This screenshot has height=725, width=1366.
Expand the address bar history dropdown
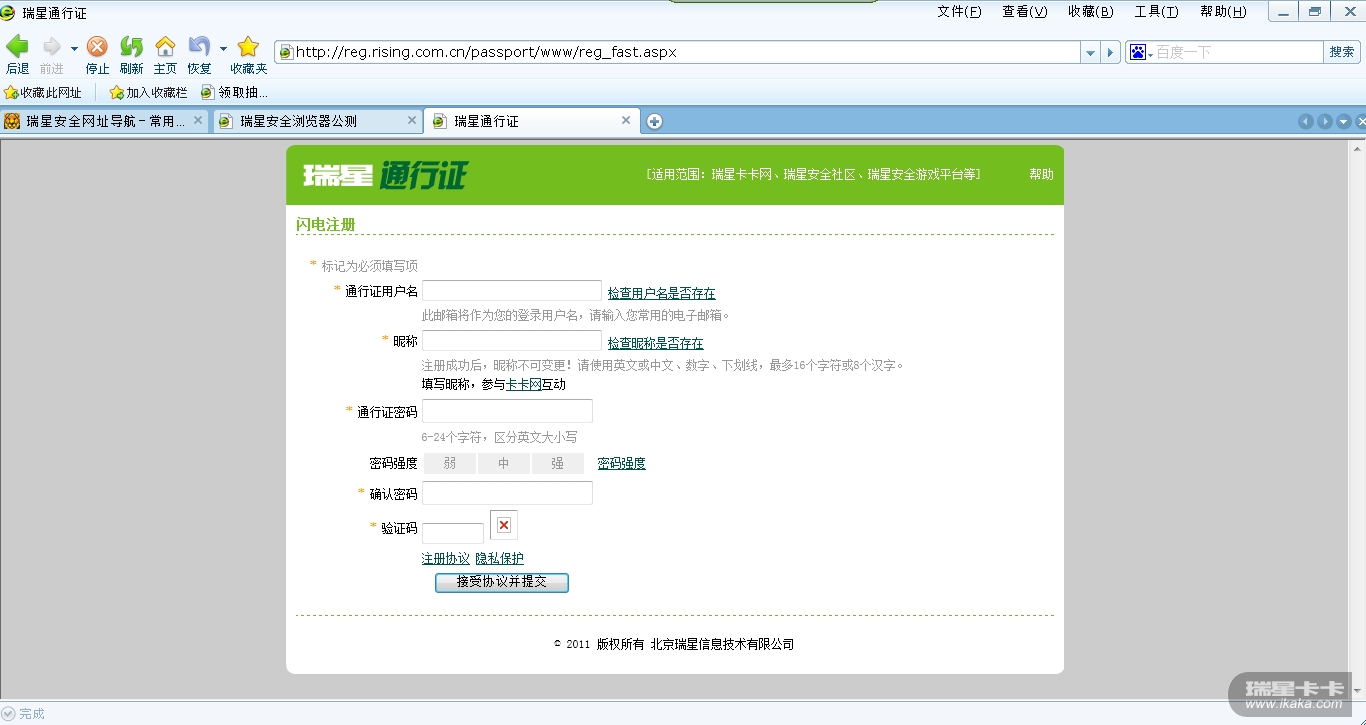pyautogui.click(x=1090, y=52)
